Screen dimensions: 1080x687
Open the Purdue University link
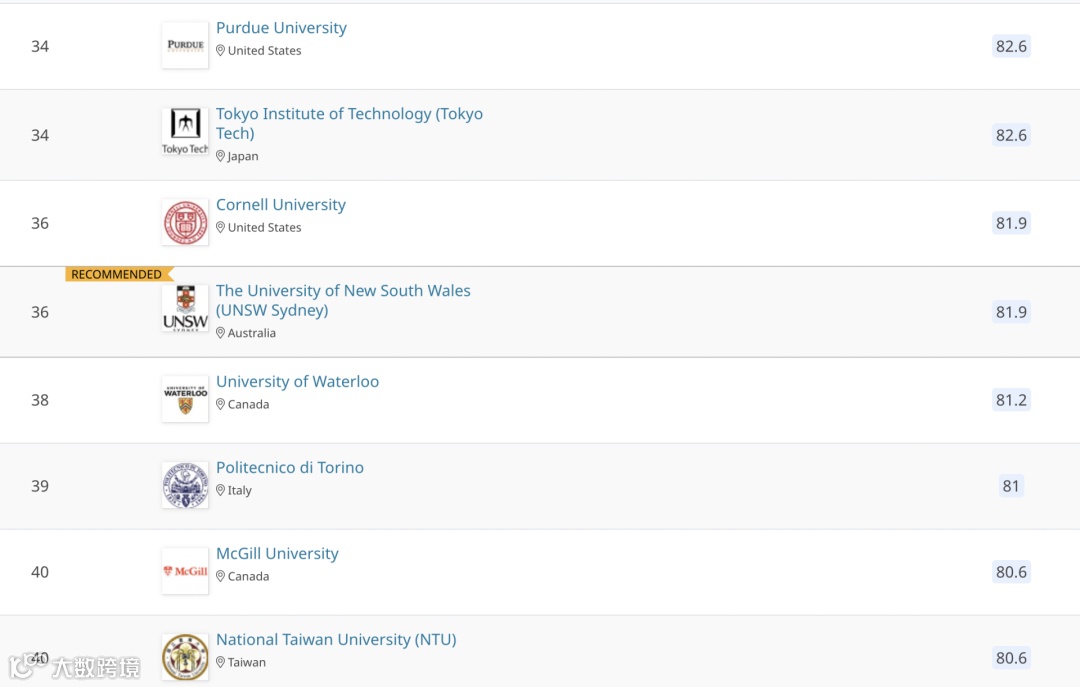click(281, 28)
